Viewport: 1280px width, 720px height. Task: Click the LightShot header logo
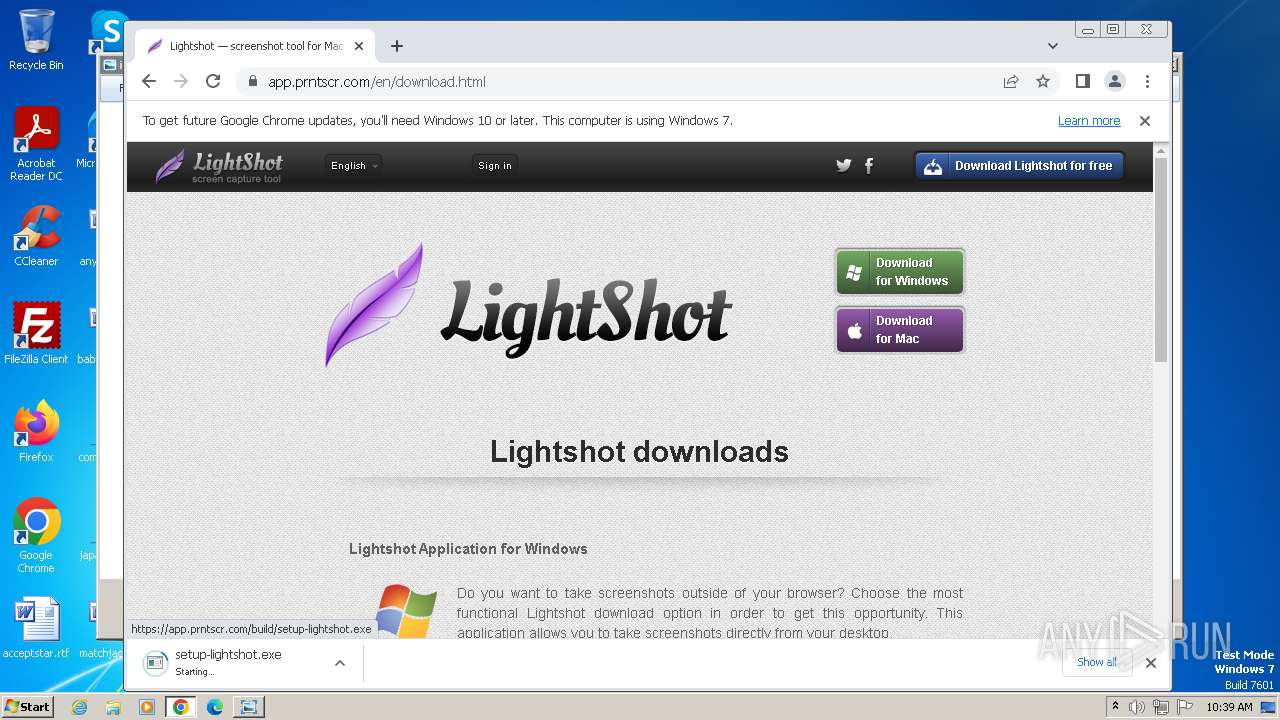click(x=219, y=166)
